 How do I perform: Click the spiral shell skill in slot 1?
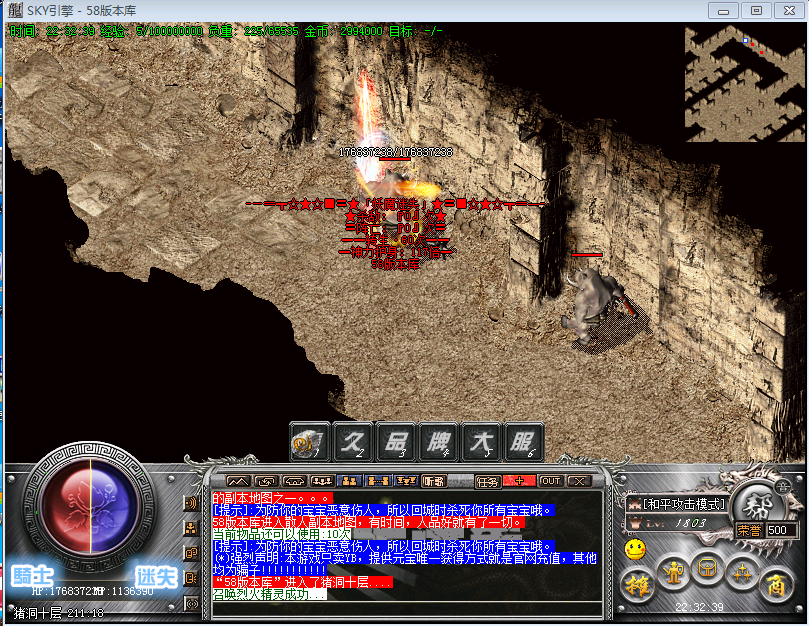point(310,441)
